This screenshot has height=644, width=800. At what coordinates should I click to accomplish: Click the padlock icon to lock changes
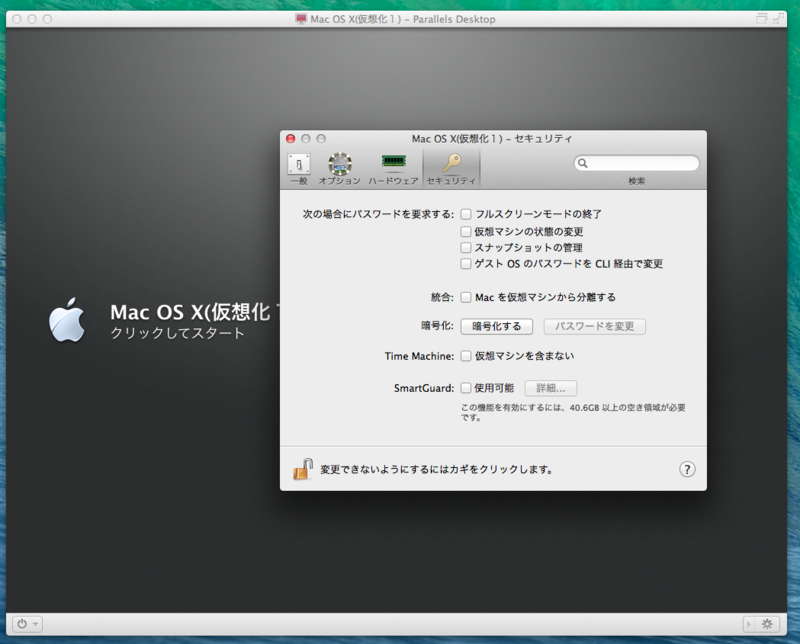tap(303, 469)
